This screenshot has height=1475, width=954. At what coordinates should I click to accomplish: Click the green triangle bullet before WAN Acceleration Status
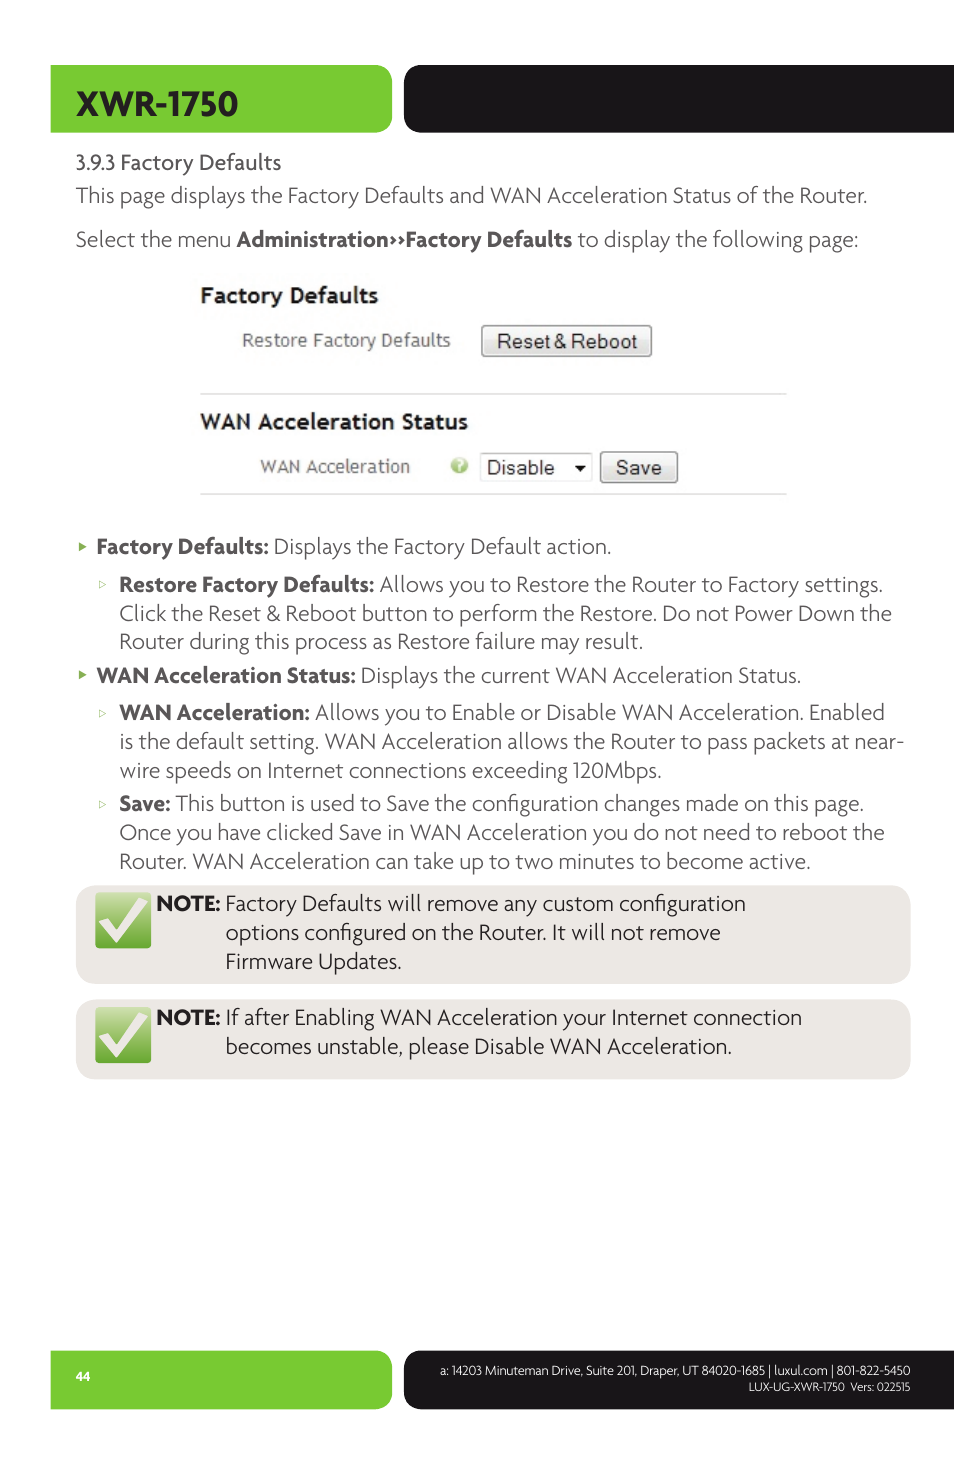(82, 675)
